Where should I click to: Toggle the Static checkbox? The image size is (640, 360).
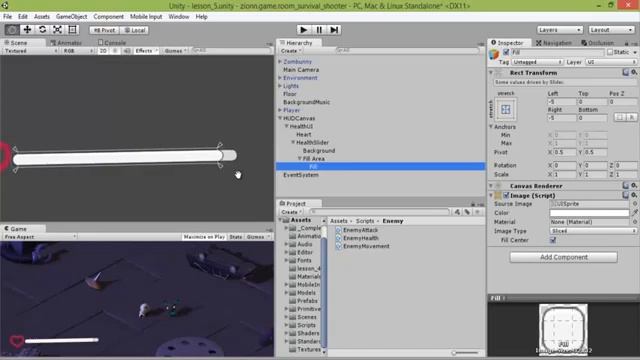[610, 52]
